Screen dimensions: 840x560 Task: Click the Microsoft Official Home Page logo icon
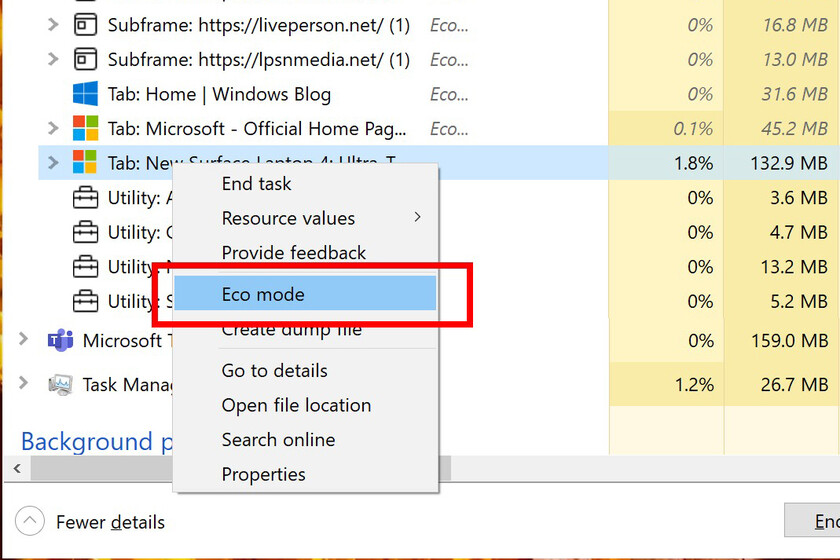pos(85,128)
